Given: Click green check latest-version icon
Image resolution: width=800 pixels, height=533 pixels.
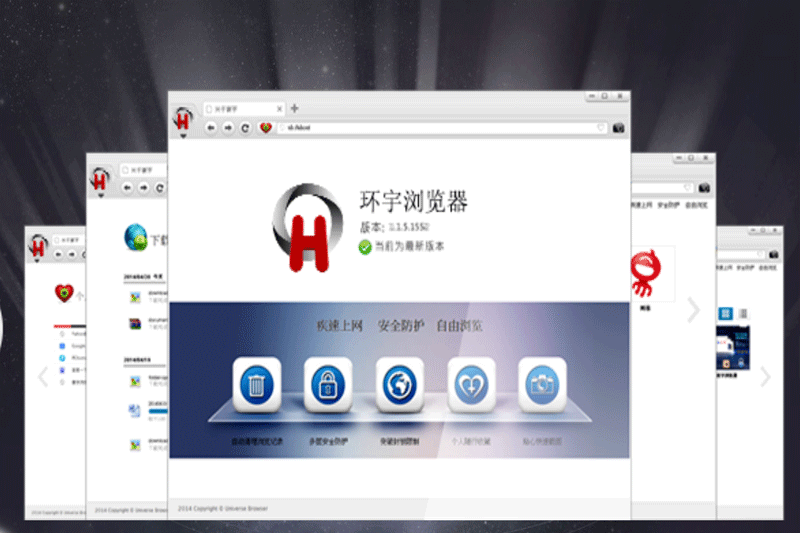Looking at the screenshot, I should pyautogui.click(x=365, y=247).
